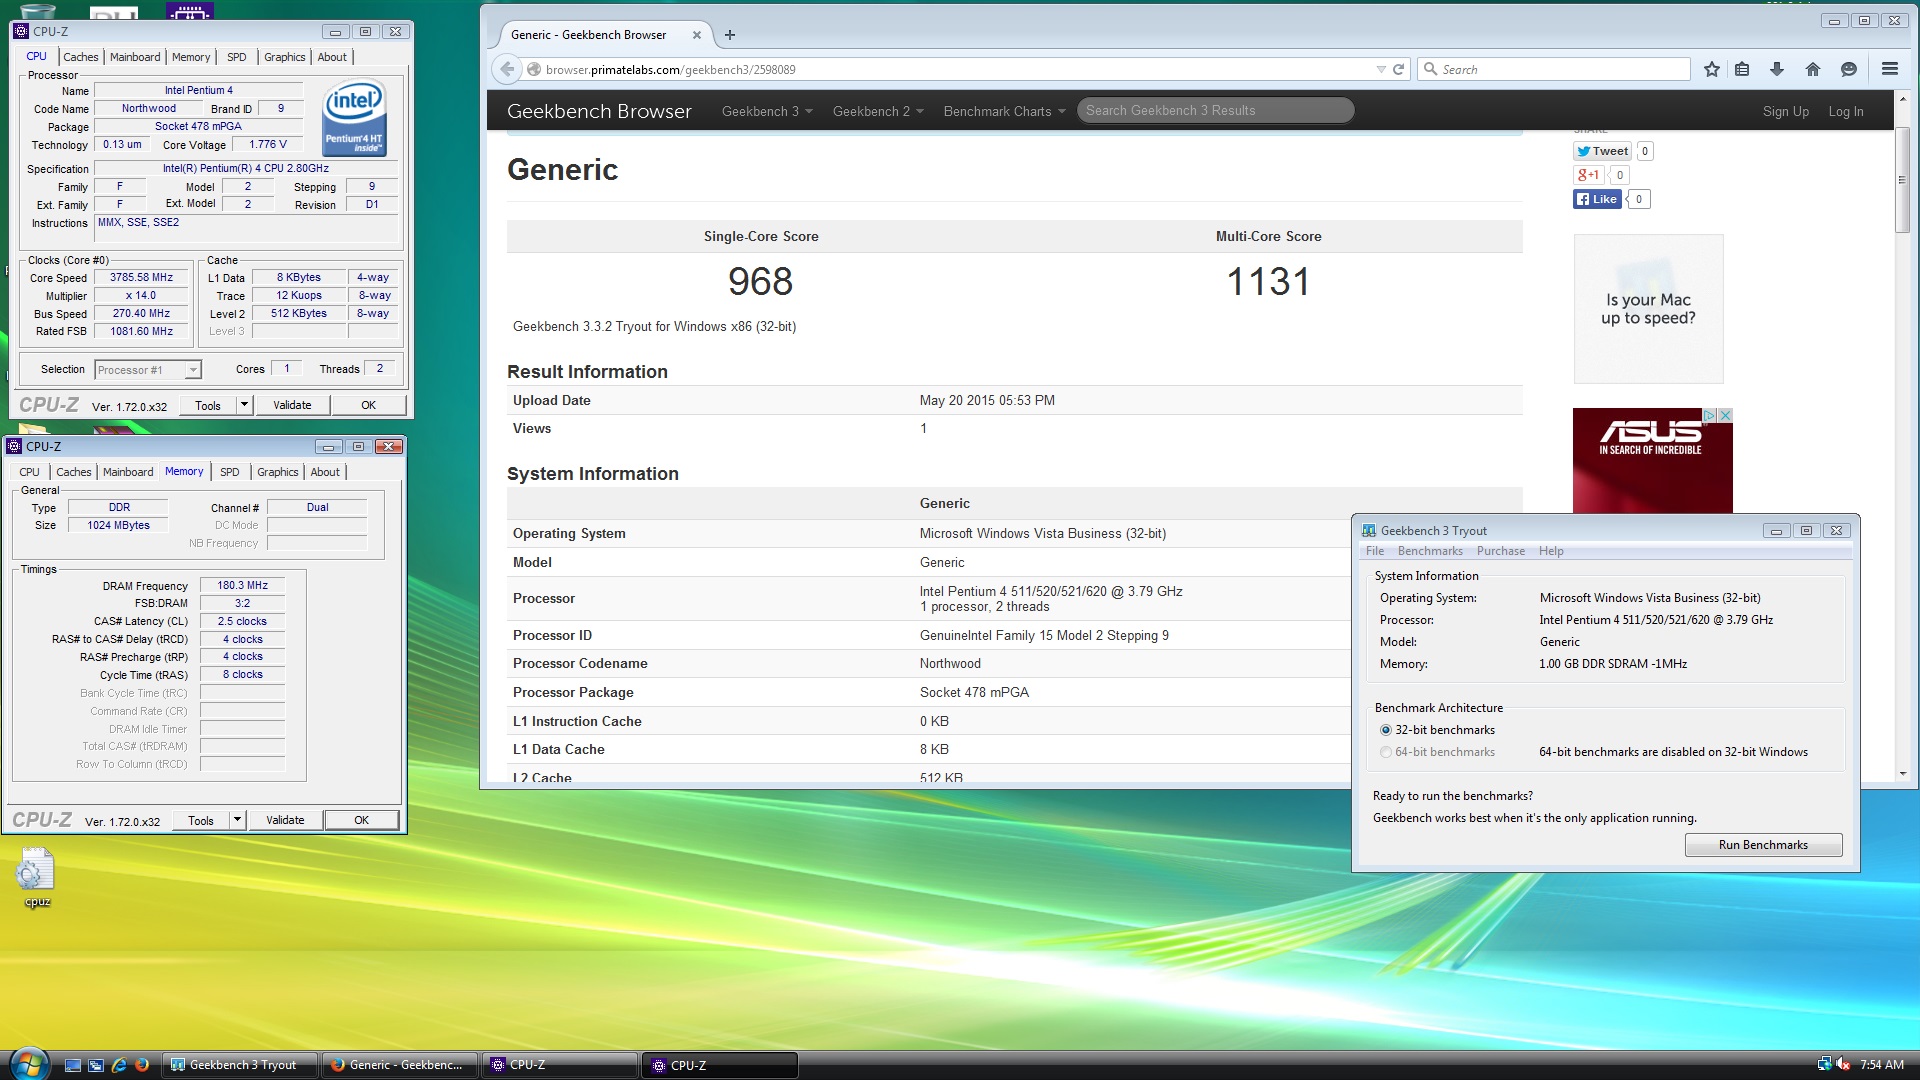The width and height of the screenshot is (1920, 1080).
Task: Click the Switch Between Windows quick launch icon
Action: pyautogui.click(x=96, y=1065)
